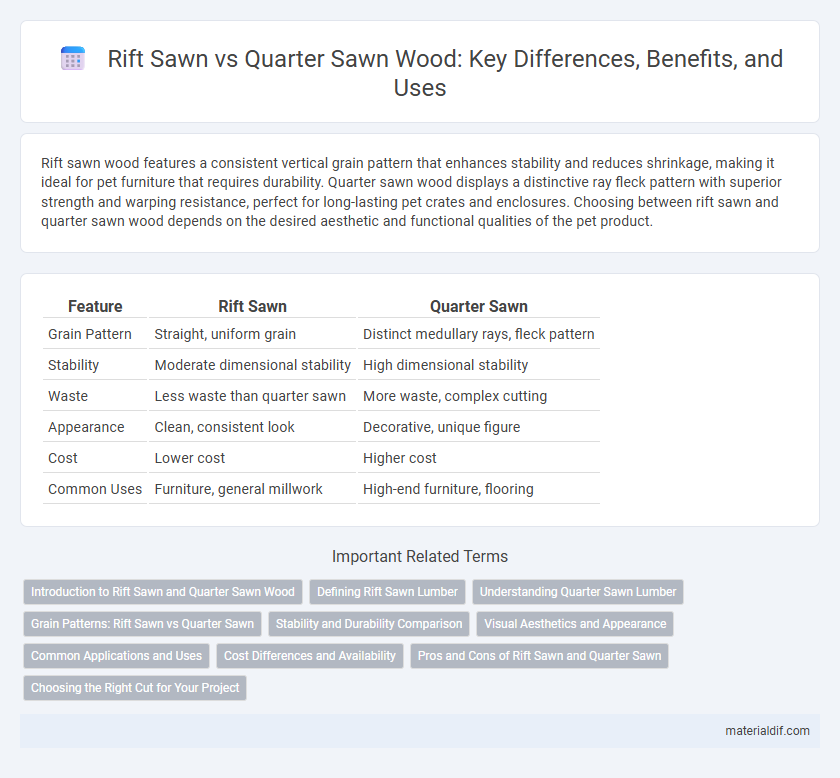Viewport: 840px width, 778px height.
Task: Select 'Choosing the Right Cut for Your Project' tag
Action: tap(135, 688)
